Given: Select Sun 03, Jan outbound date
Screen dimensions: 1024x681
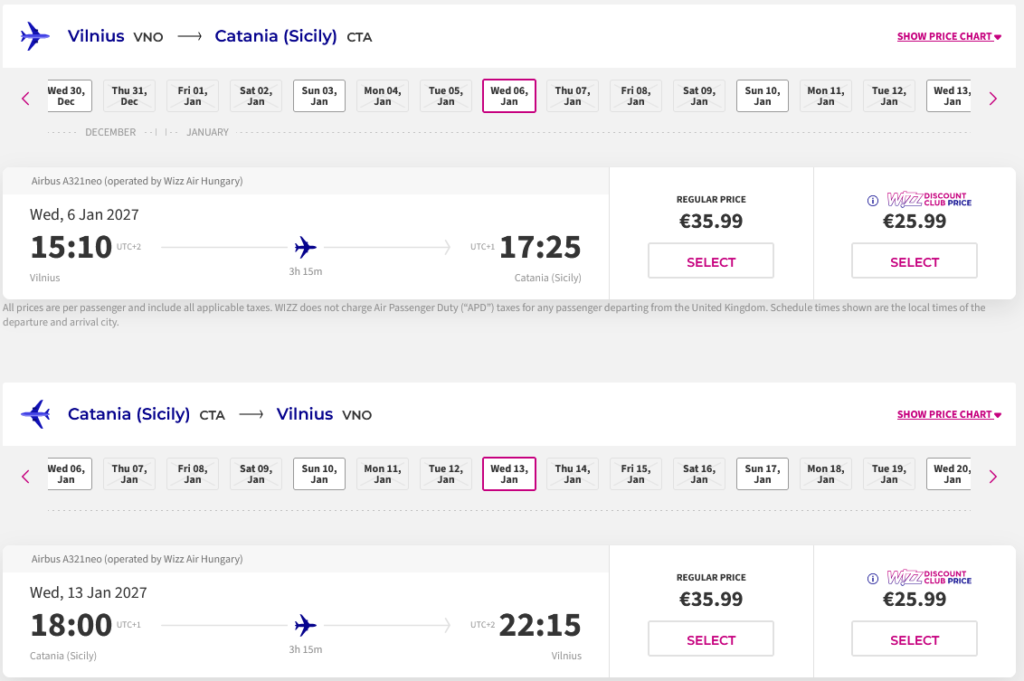Looking at the screenshot, I should click(x=319, y=96).
